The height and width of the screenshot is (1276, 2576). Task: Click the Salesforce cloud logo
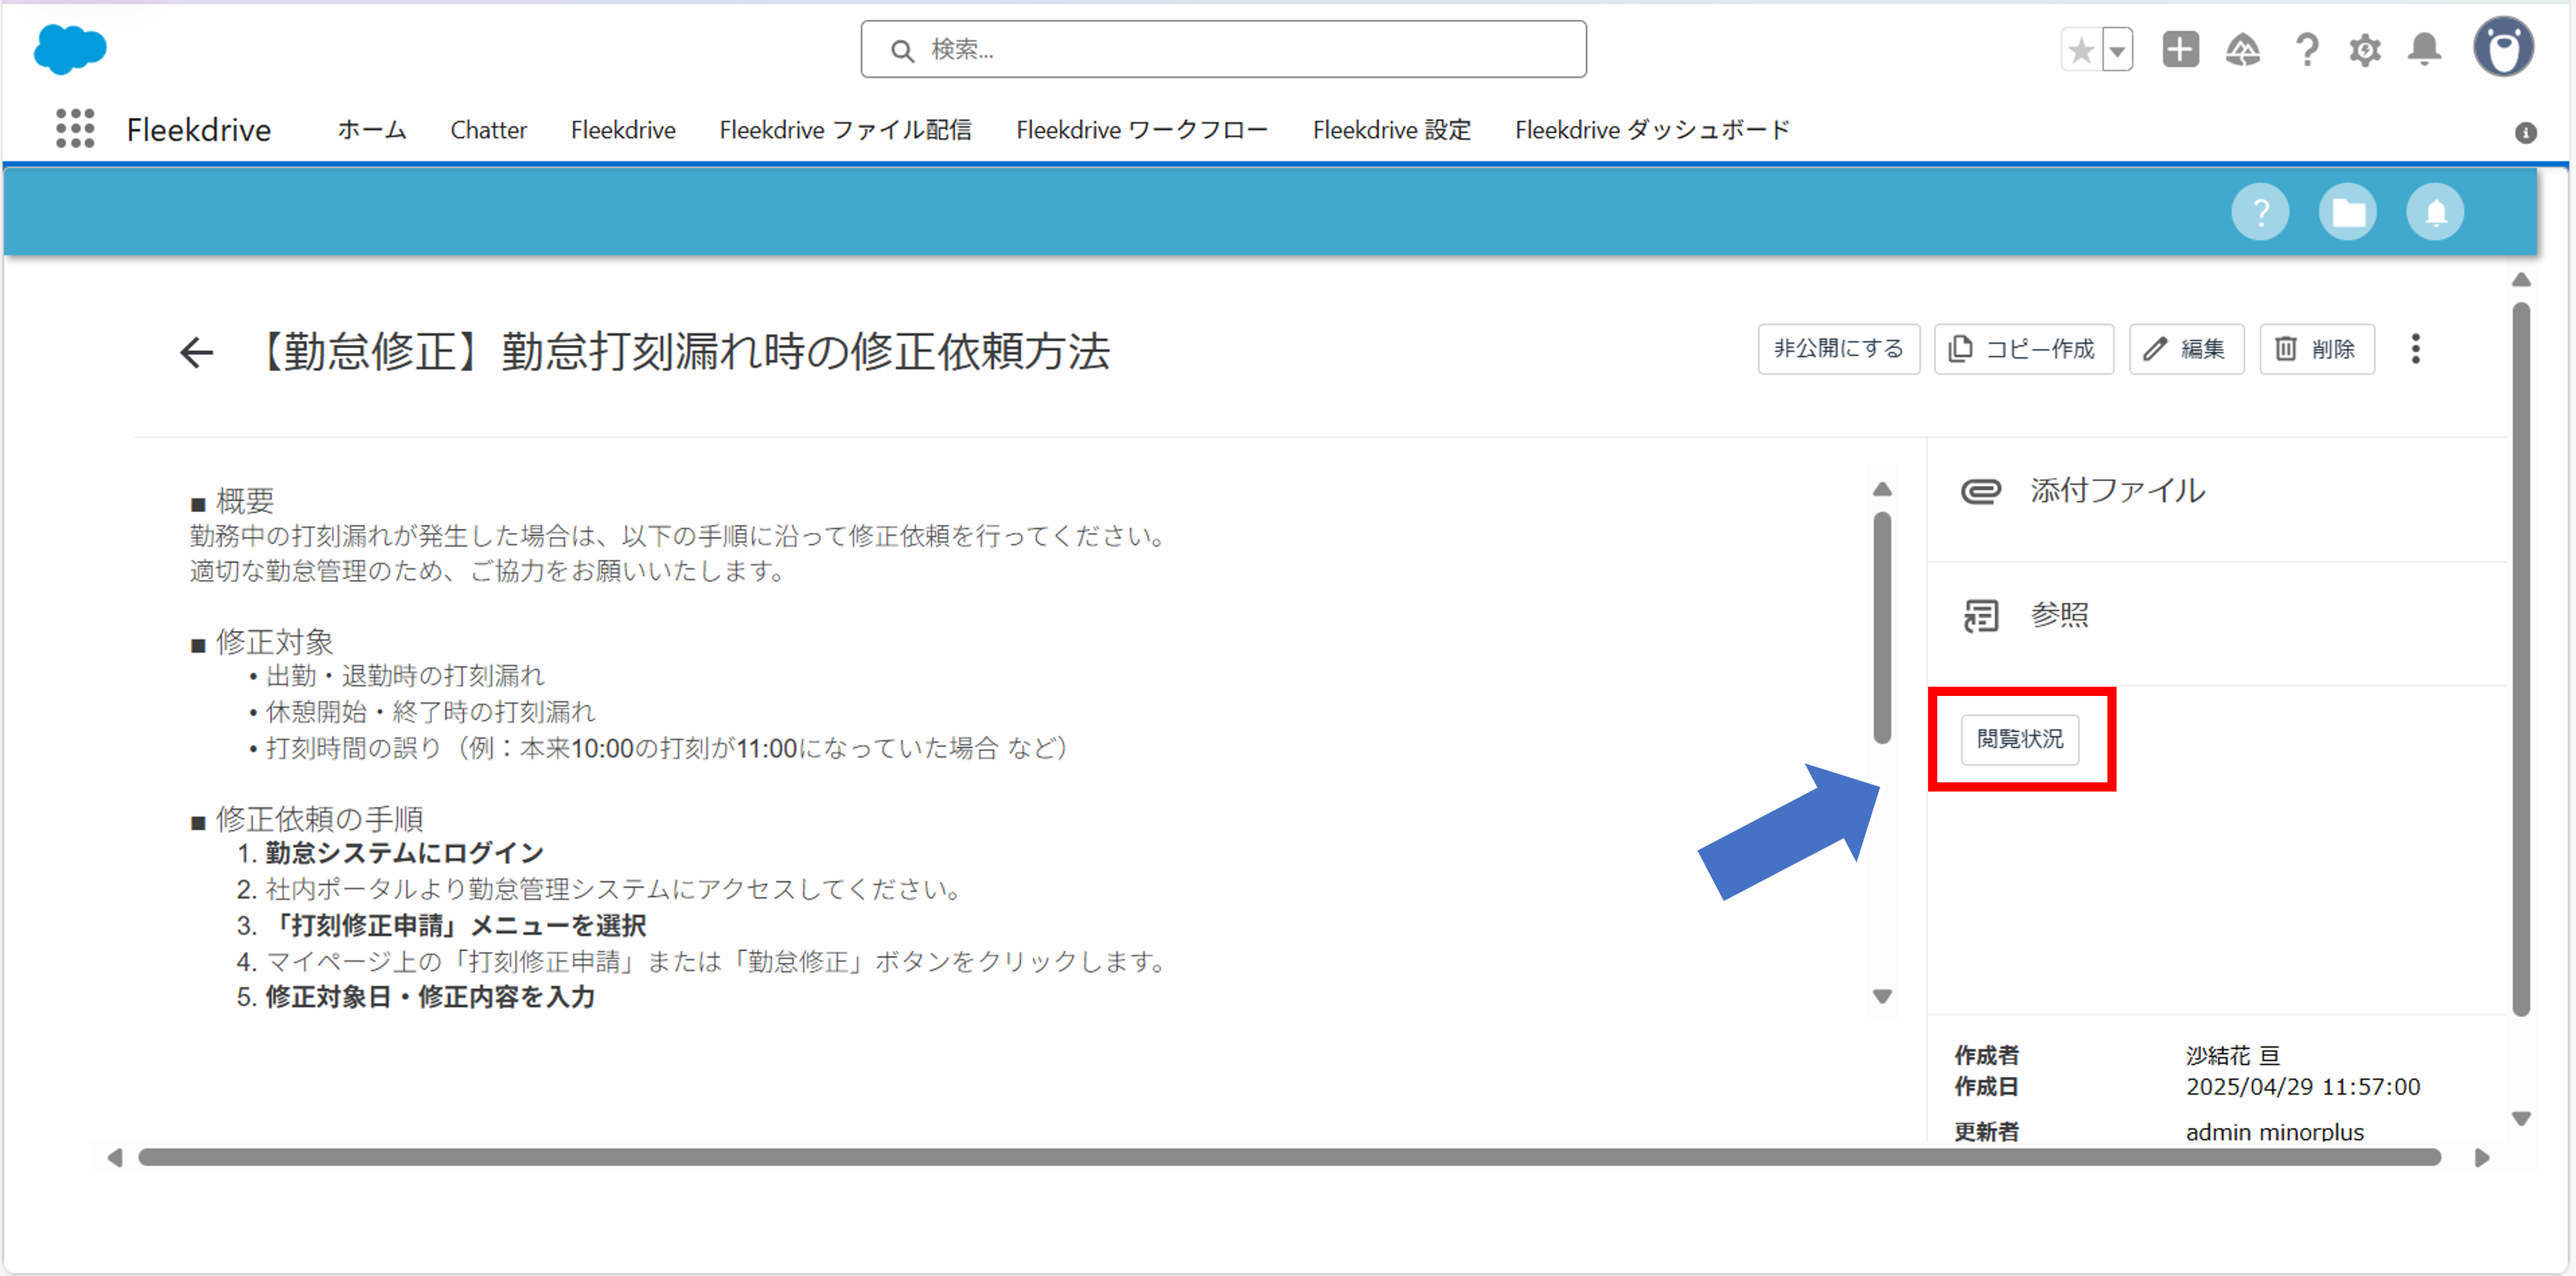click(x=70, y=48)
